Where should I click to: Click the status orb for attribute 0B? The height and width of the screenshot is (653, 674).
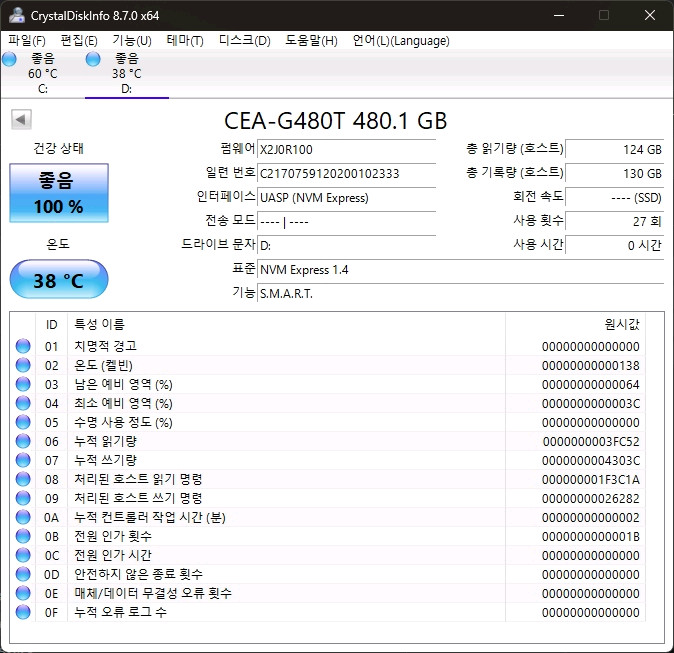[x=23, y=536]
